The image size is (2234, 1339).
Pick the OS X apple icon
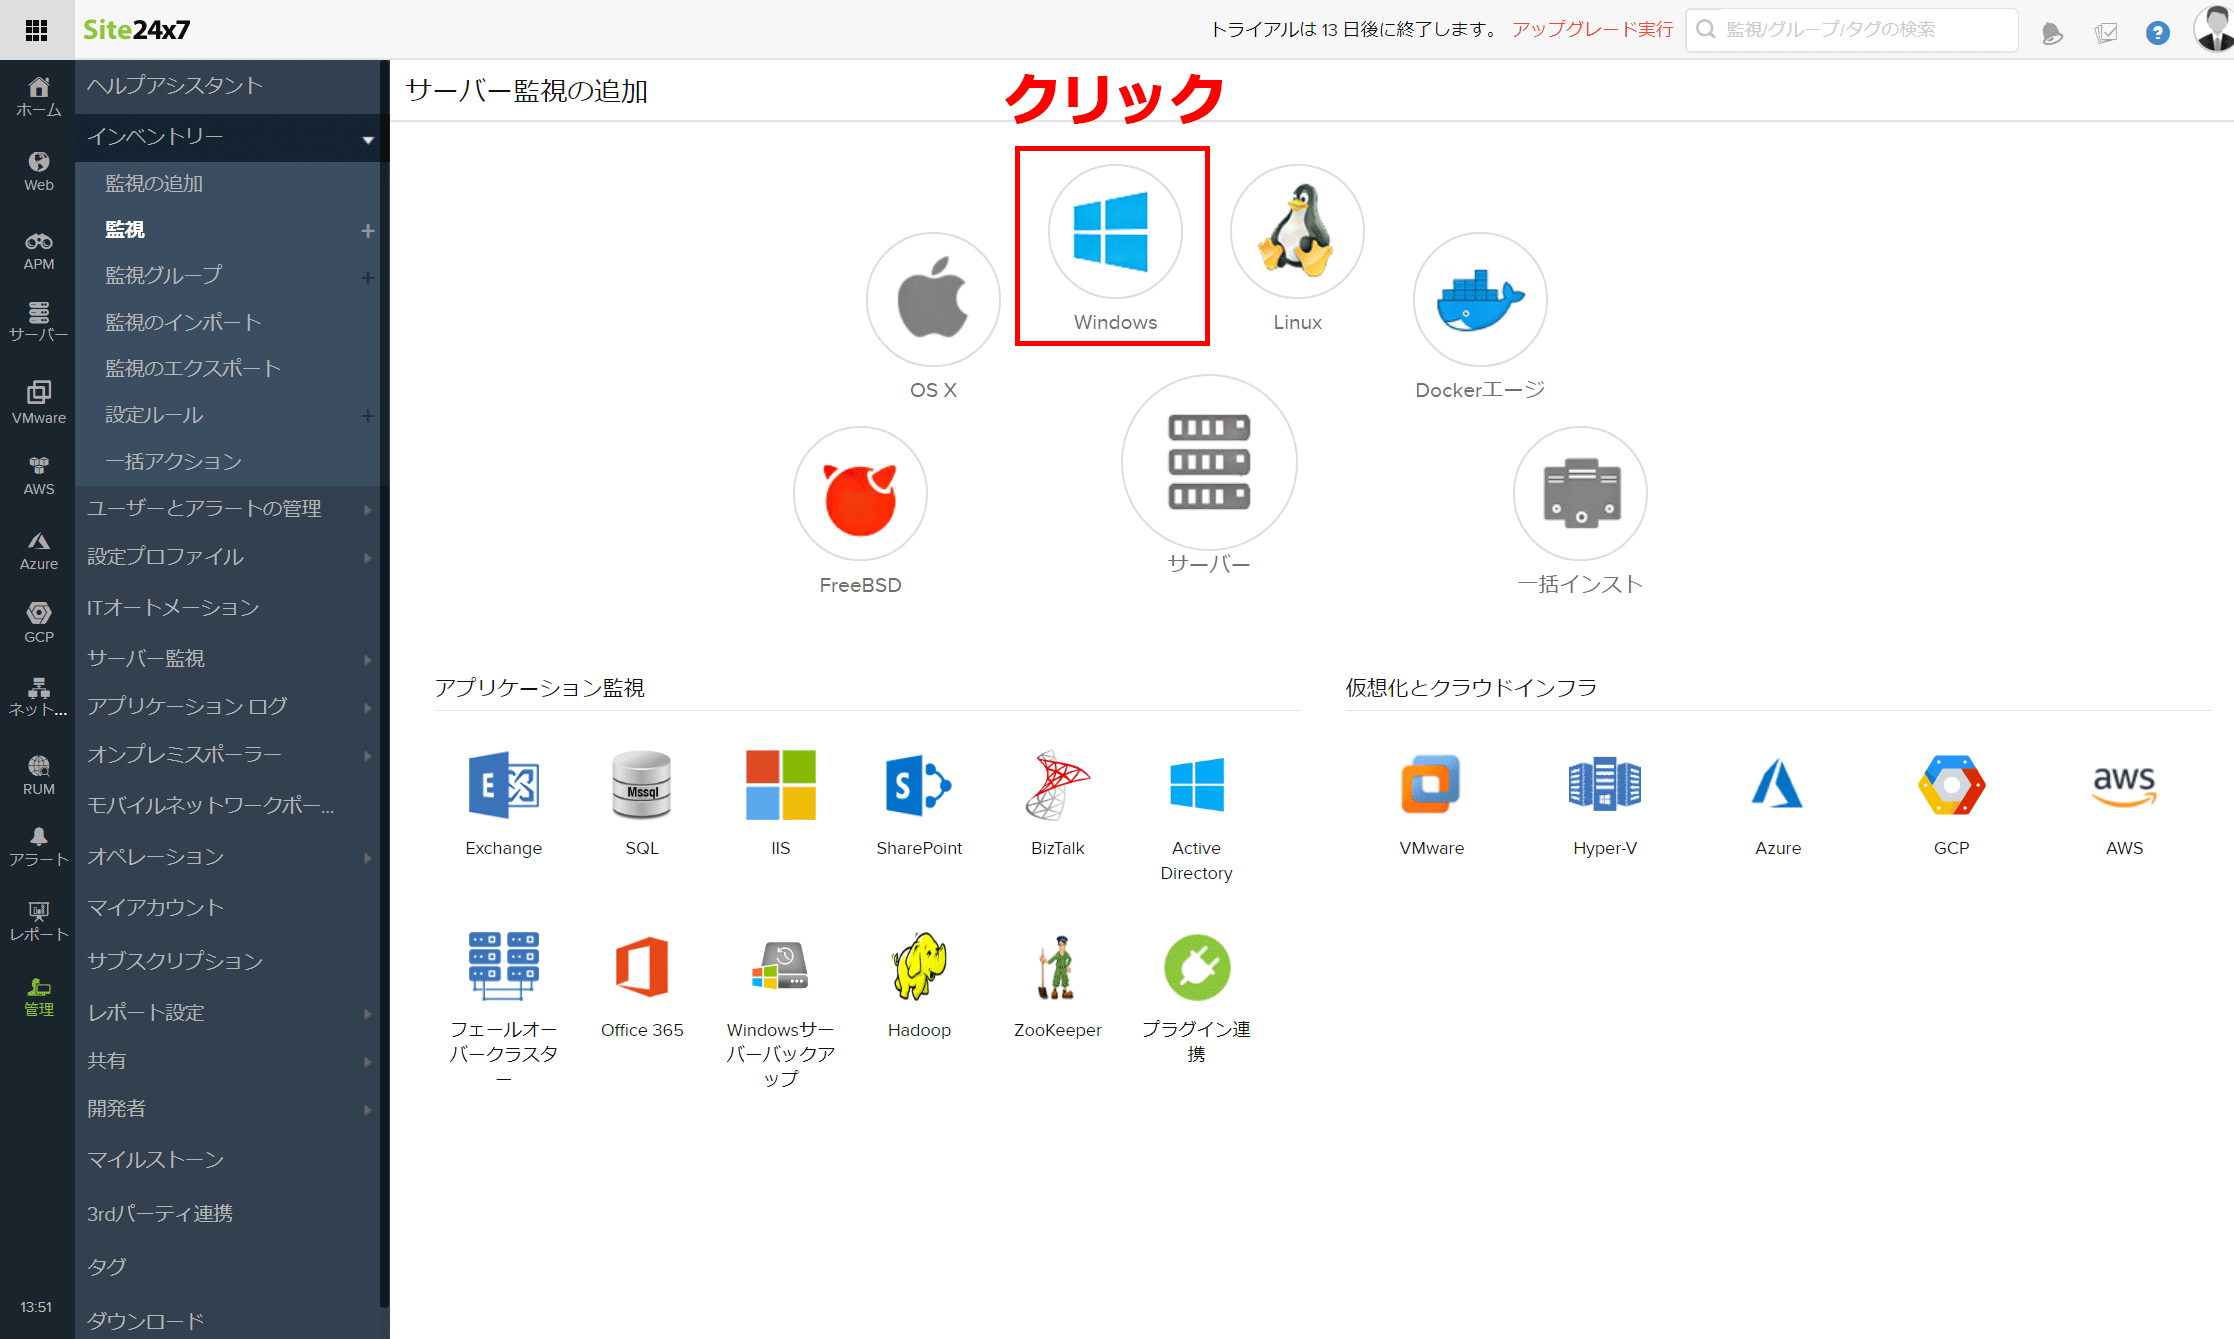coord(933,299)
